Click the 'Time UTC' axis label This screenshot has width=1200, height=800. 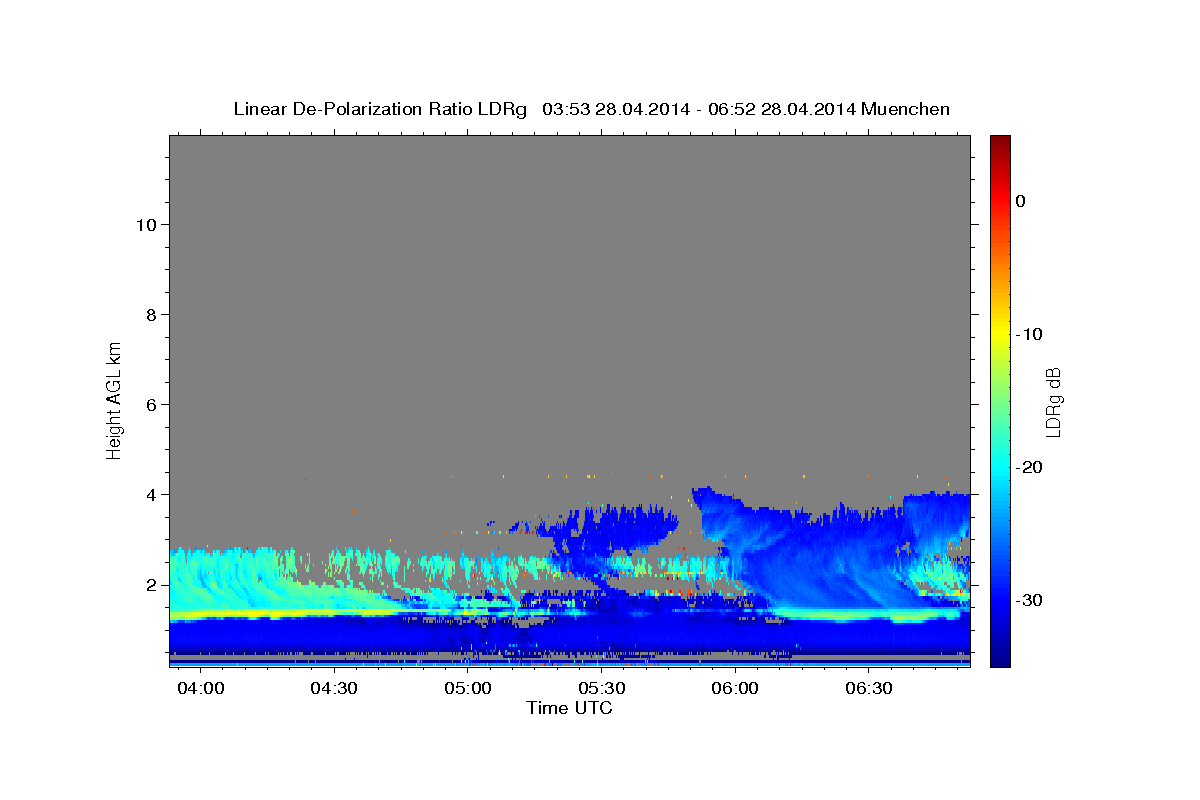(x=569, y=708)
